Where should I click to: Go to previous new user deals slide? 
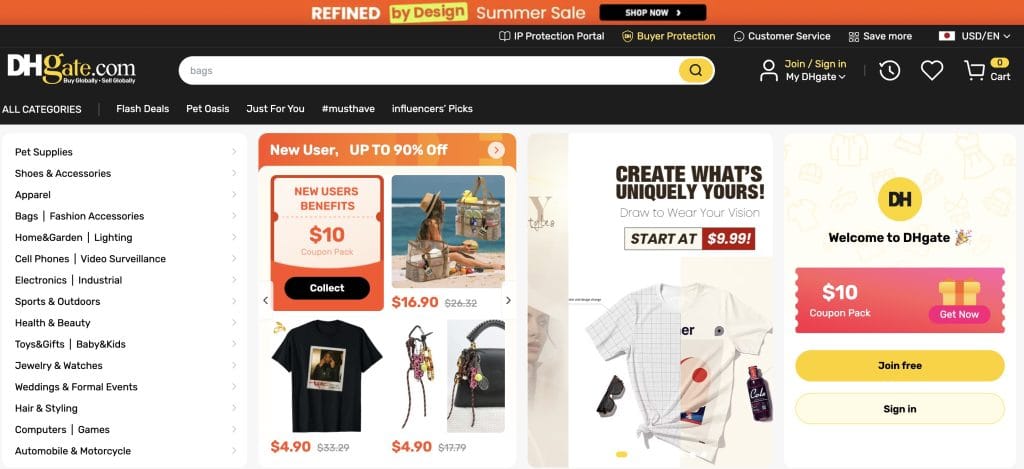266,300
